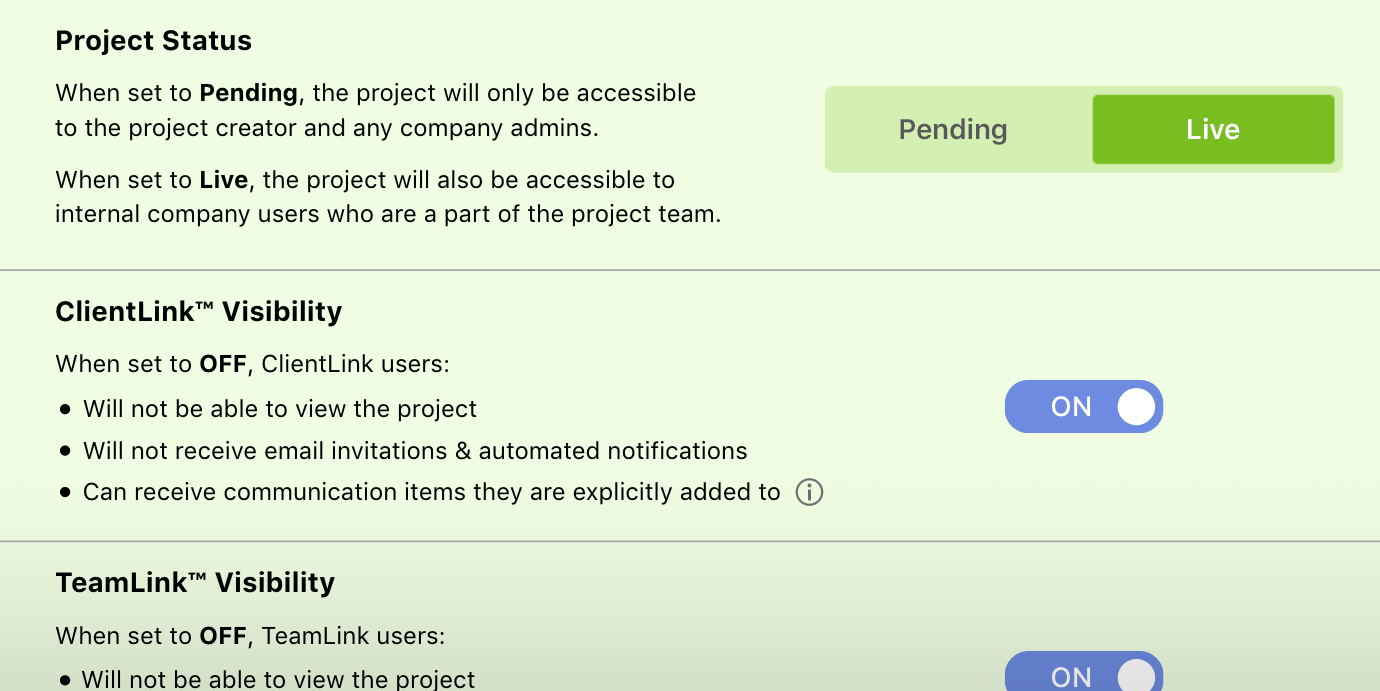Click the bold 'Pending' word in the description
The height and width of the screenshot is (691, 1380).
[x=247, y=93]
